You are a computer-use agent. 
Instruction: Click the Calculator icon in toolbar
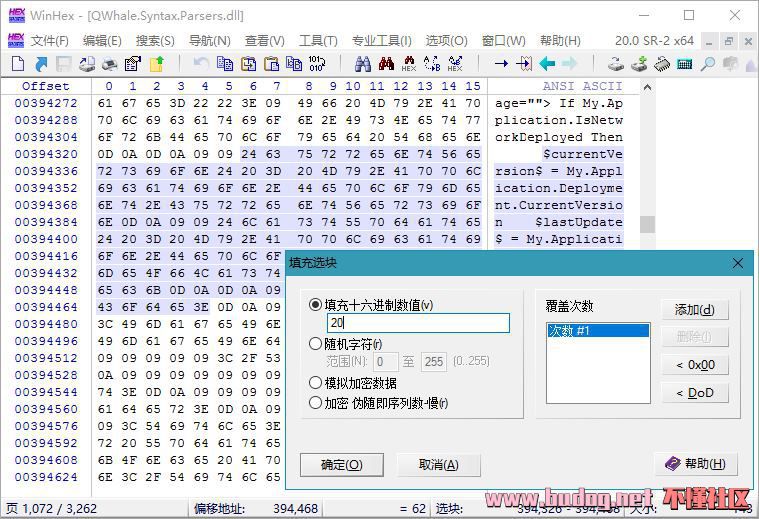pos(684,63)
